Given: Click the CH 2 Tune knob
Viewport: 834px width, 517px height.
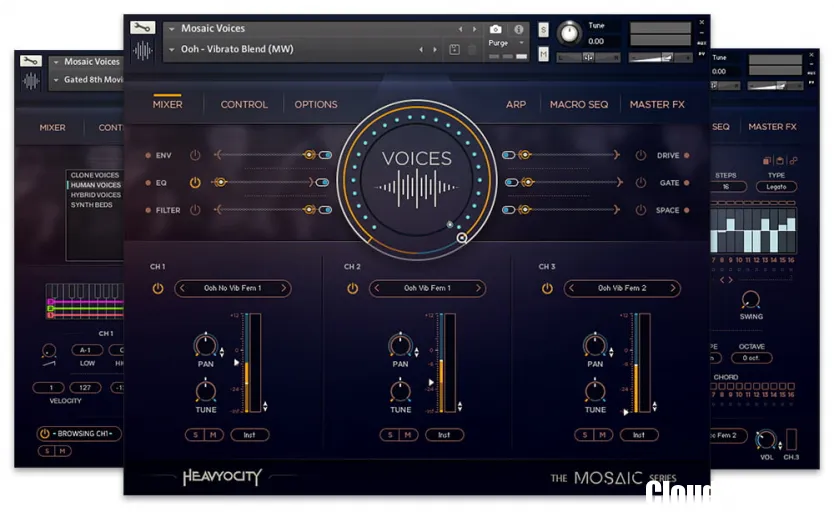Looking at the screenshot, I should pos(400,391).
